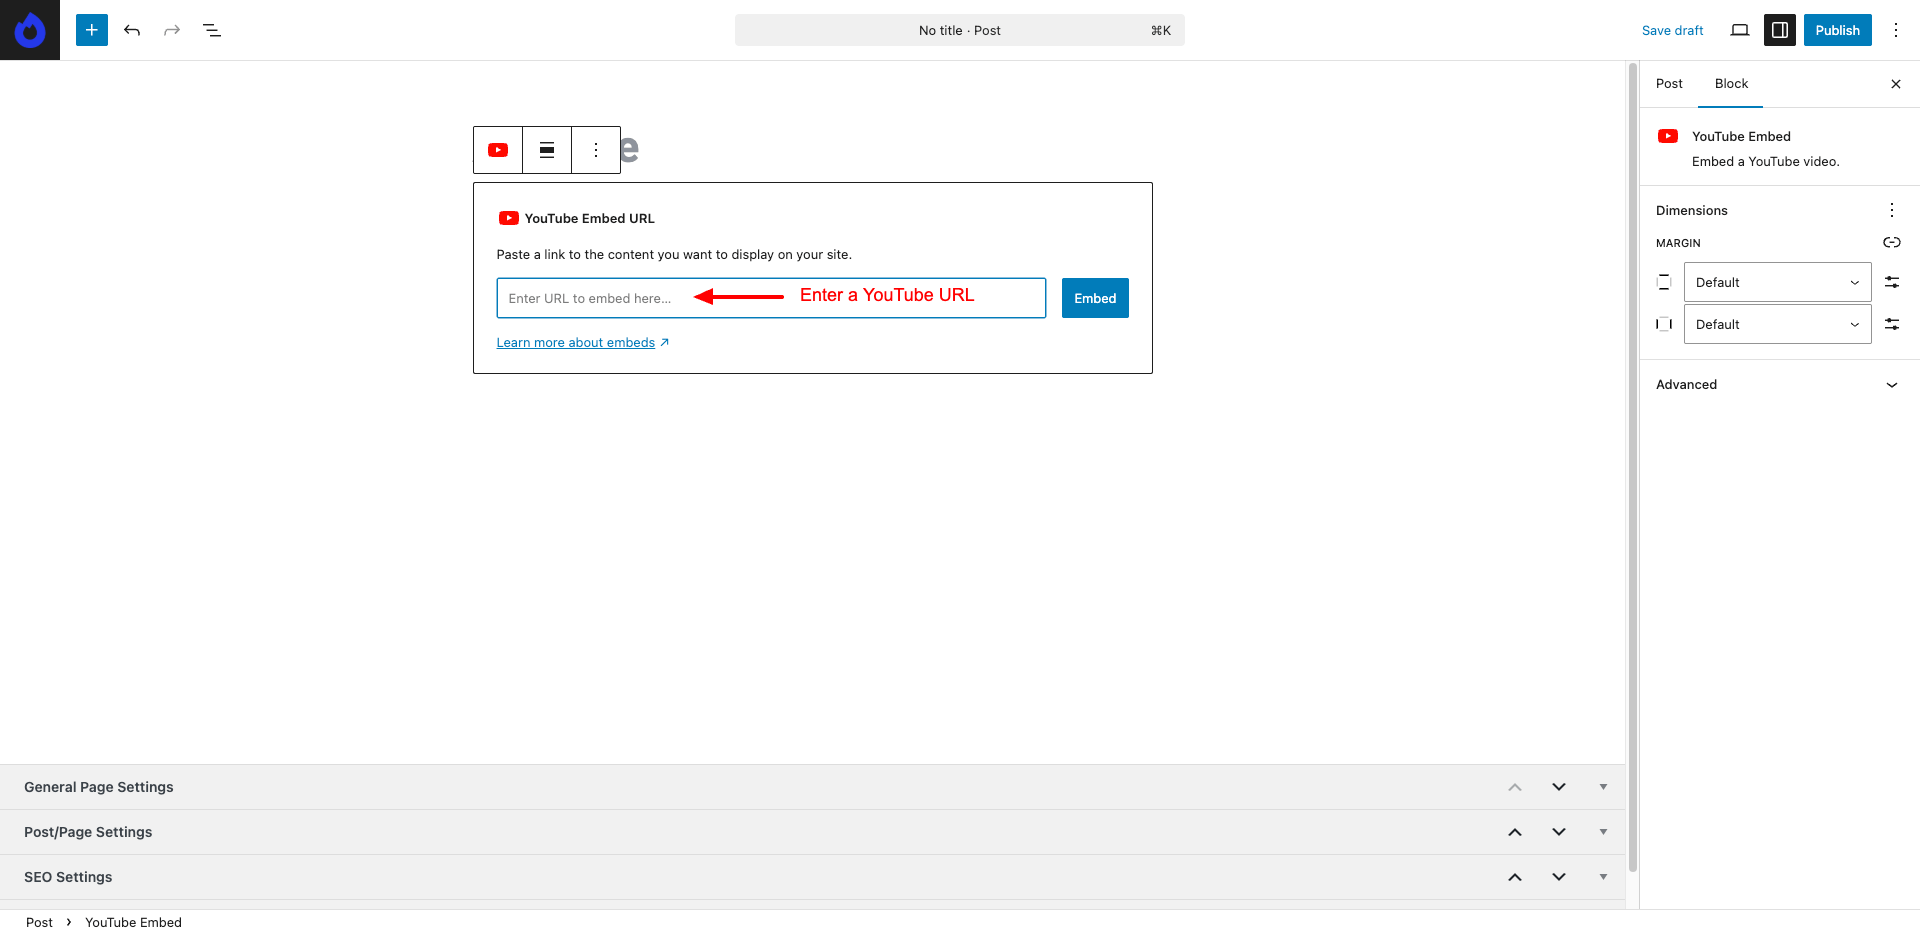Move Post/Page Settings box up

(x=1515, y=832)
